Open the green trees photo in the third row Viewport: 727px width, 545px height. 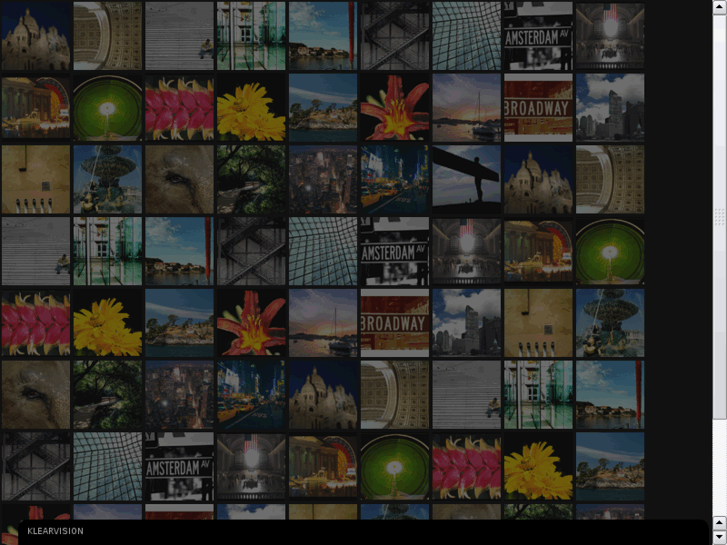pyautogui.click(x=251, y=180)
